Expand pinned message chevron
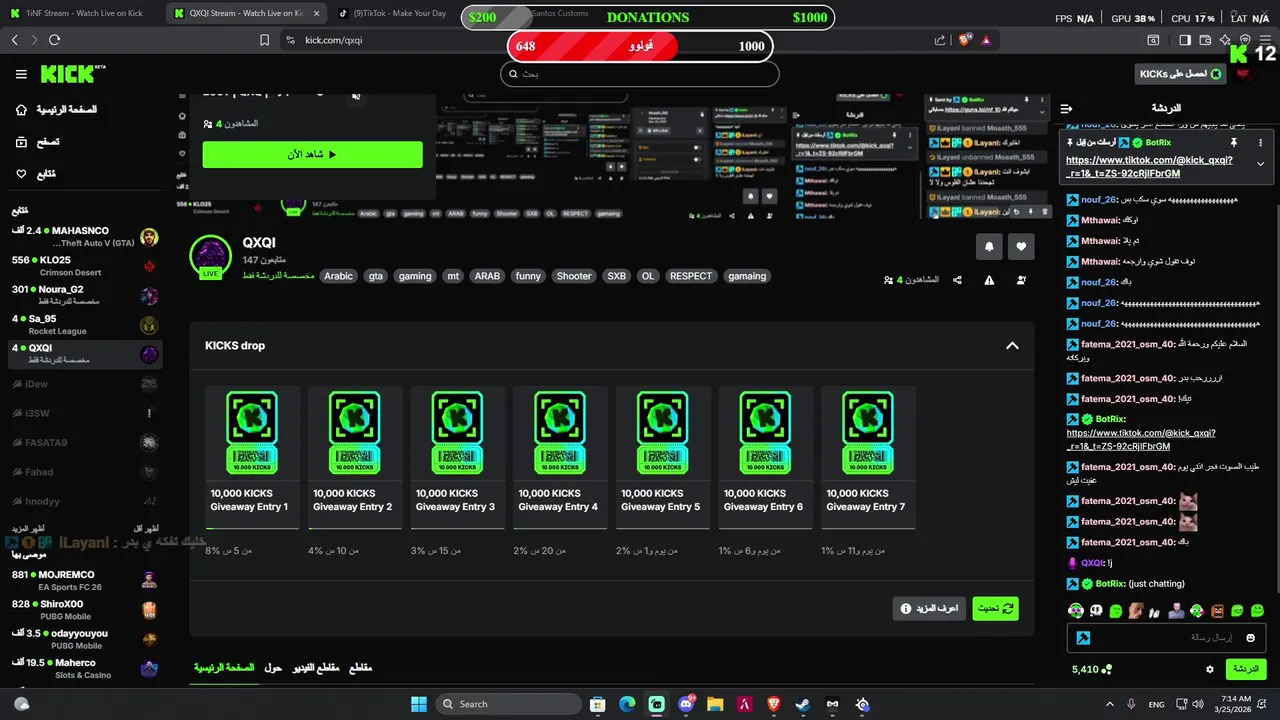 (1260, 164)
